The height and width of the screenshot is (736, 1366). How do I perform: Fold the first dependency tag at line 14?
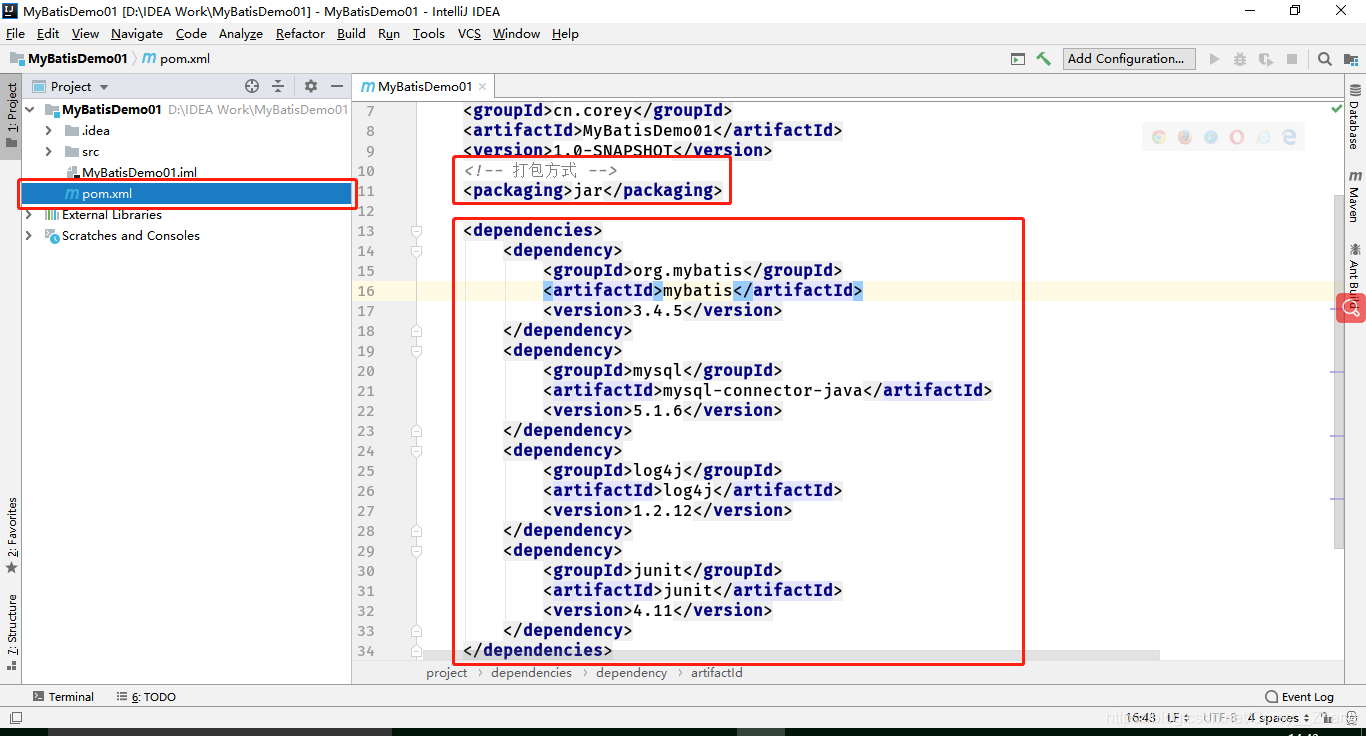pos(416,251)
